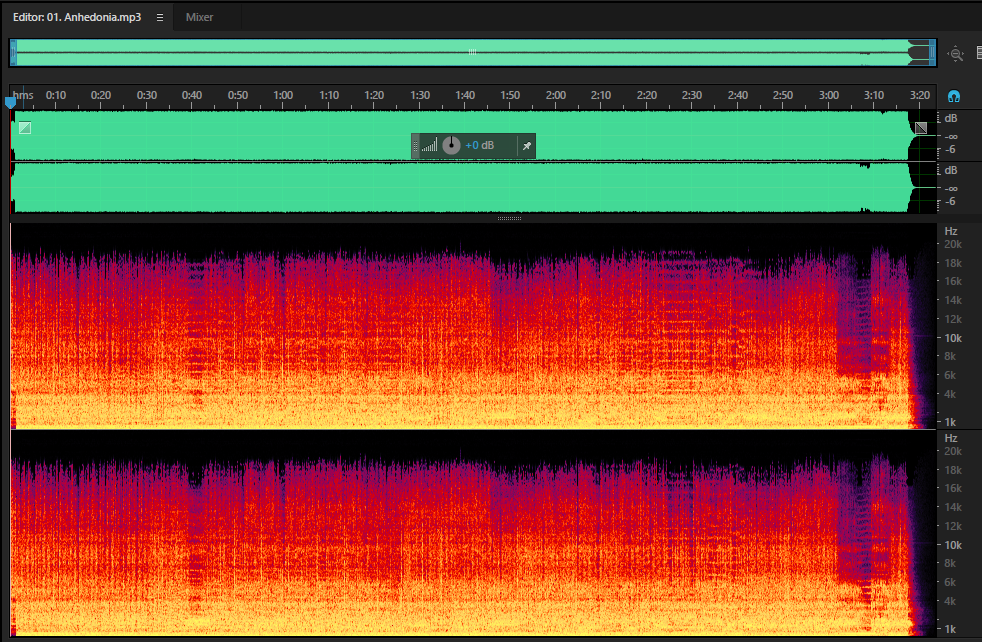Viewport: 982px width, 642px height.
Task: Click the 2:30 mark on time ruler
Action: [691, 95]
